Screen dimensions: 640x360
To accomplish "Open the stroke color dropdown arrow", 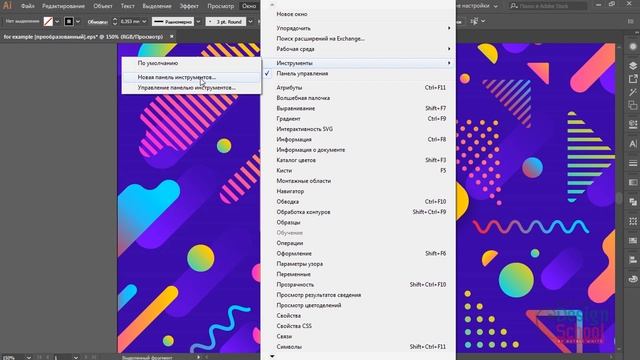I will click(78, 22).
